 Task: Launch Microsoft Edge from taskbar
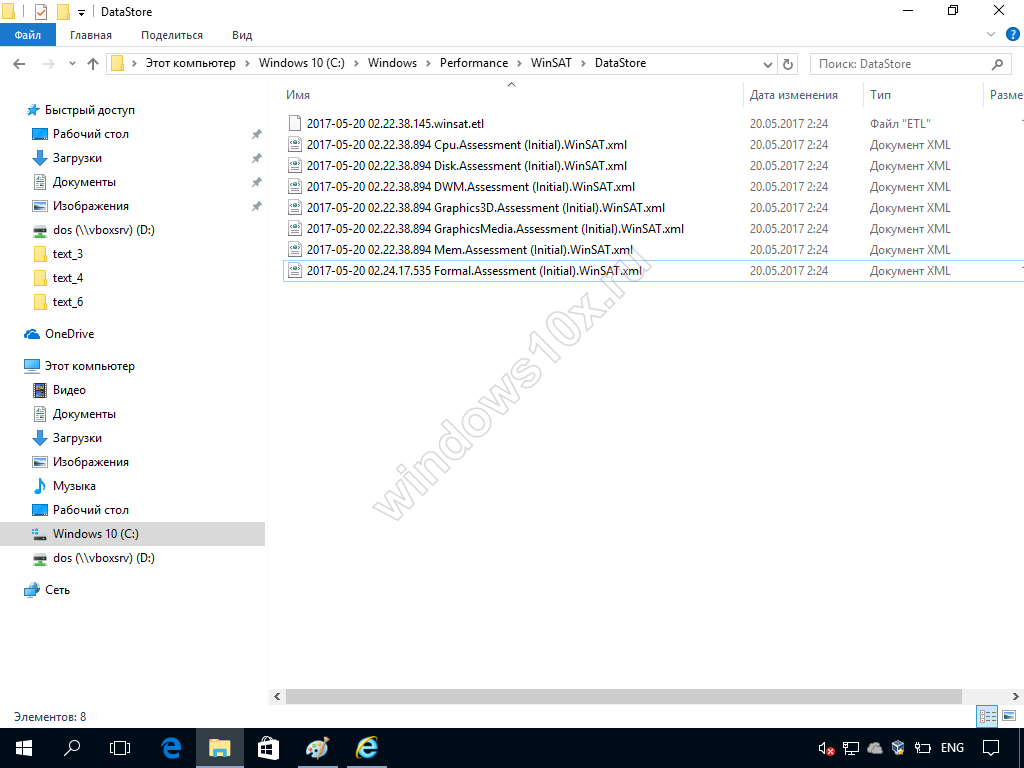point(171,748)
